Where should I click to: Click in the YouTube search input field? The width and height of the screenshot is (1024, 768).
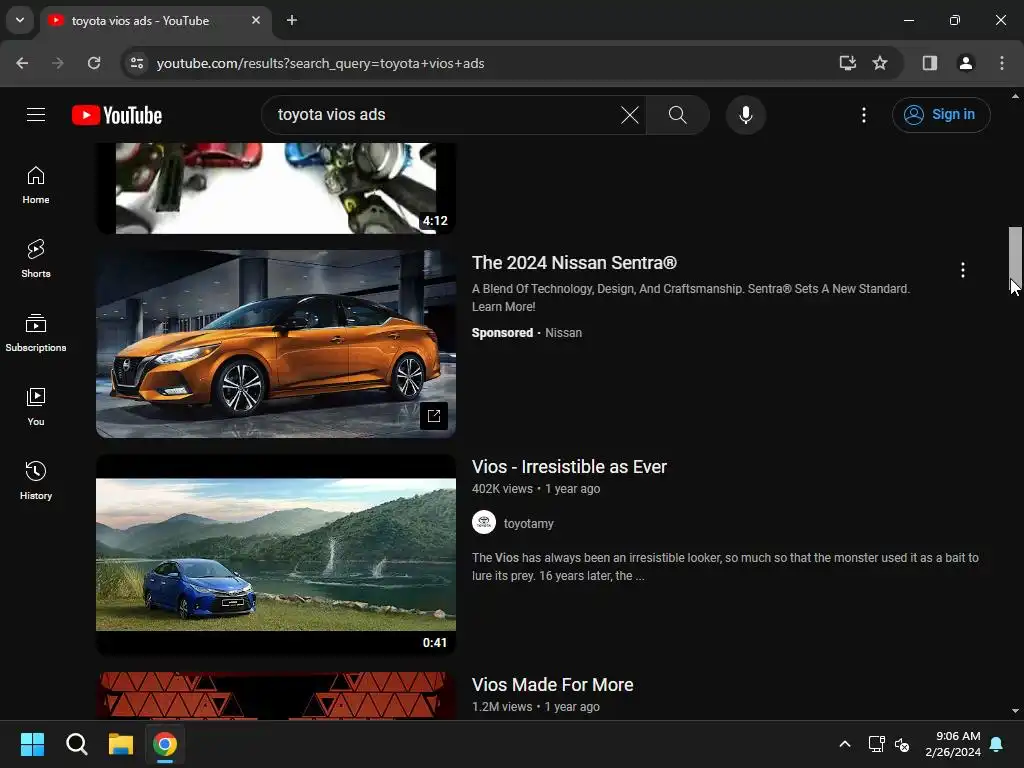(444, 115)
